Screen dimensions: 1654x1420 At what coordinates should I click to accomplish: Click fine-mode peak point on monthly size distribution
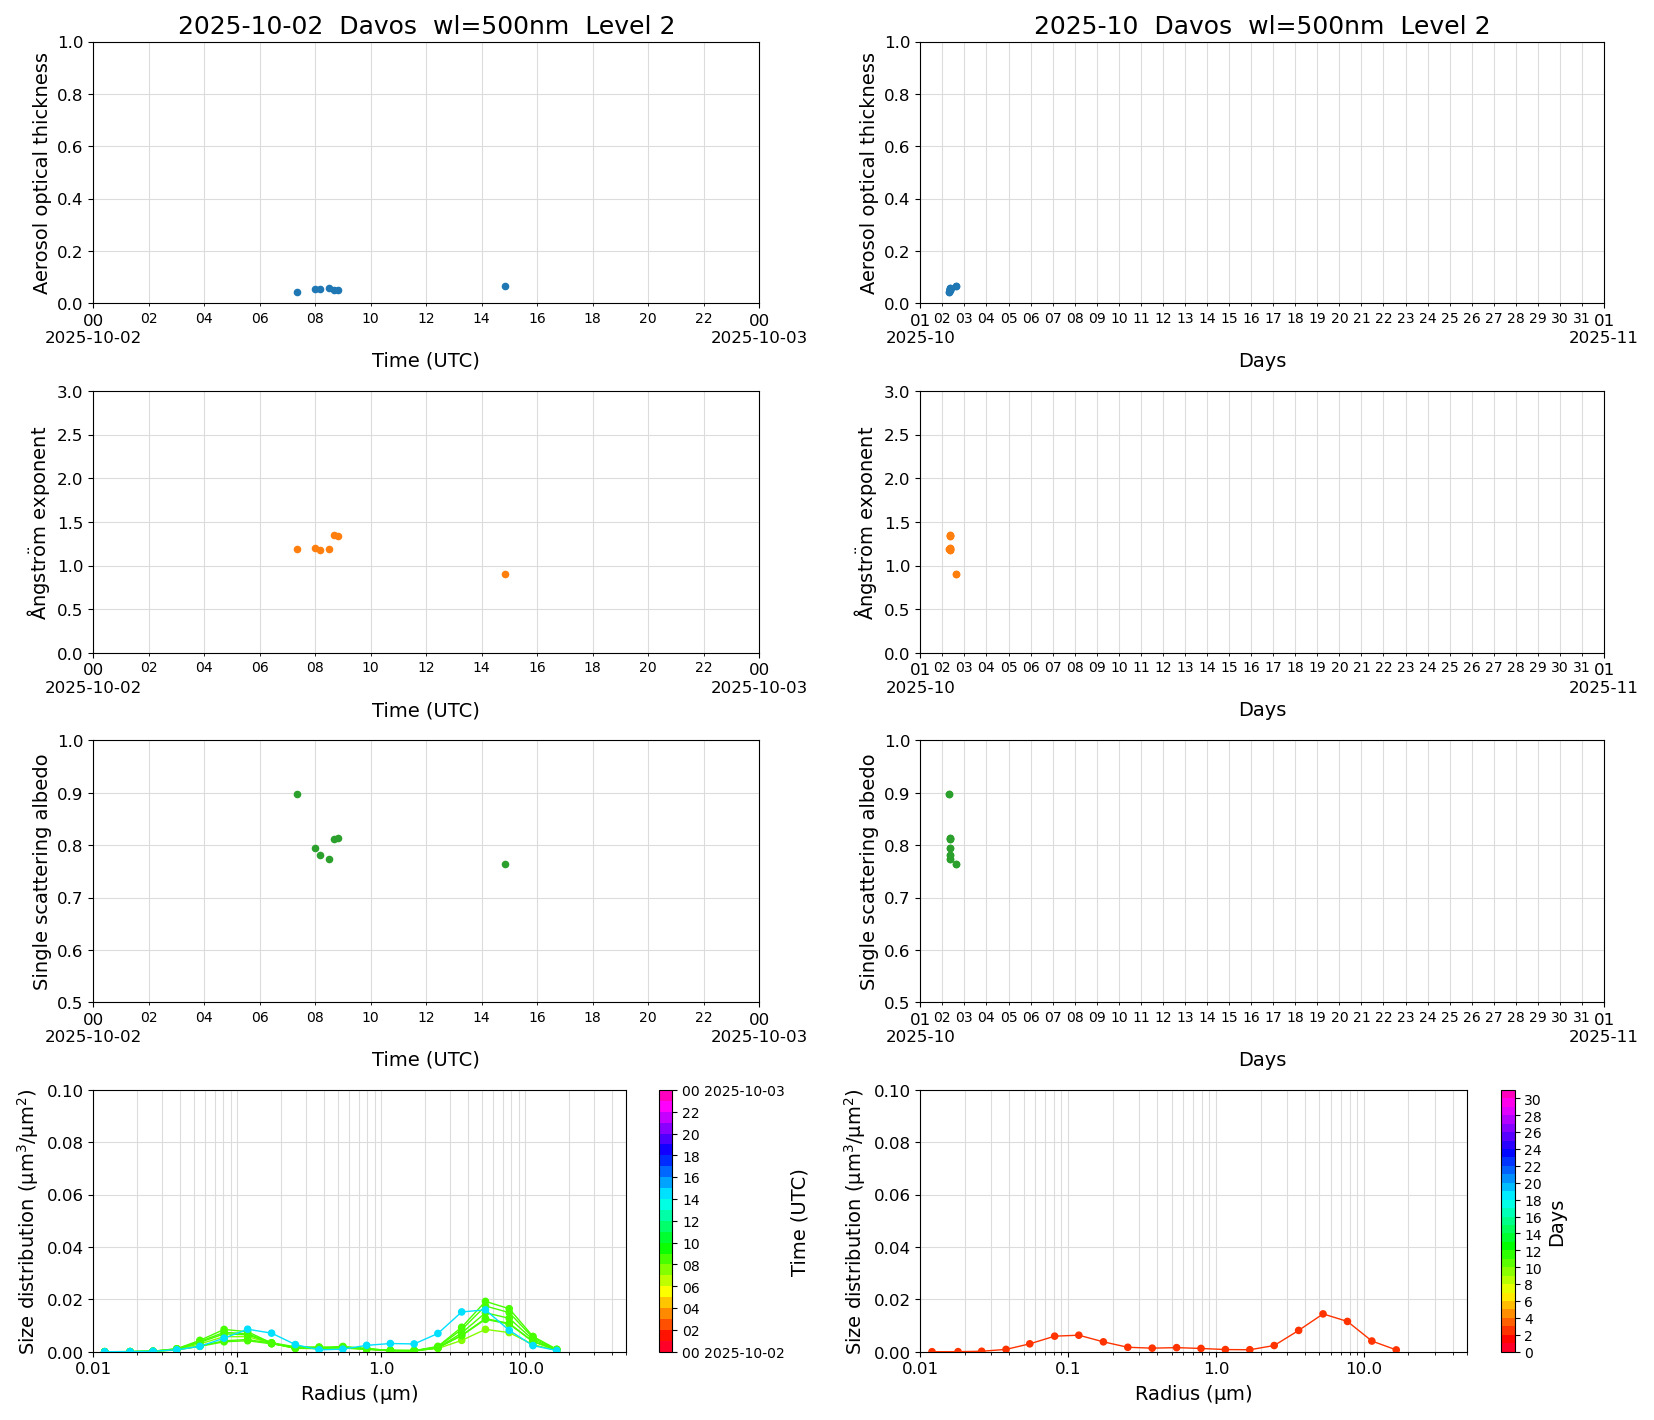point(1078,1335)
